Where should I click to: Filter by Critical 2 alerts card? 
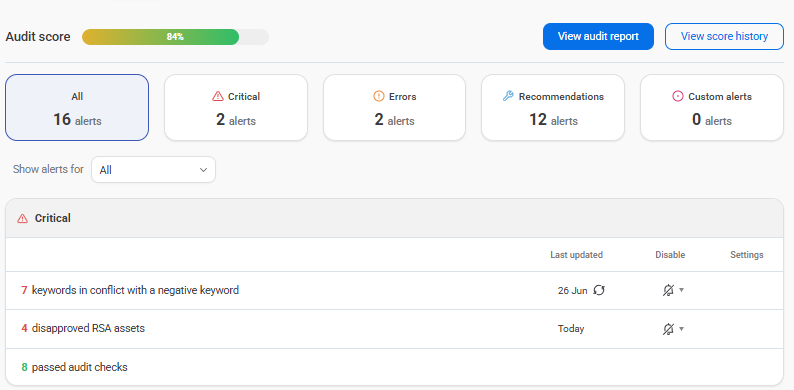[236, 107]
